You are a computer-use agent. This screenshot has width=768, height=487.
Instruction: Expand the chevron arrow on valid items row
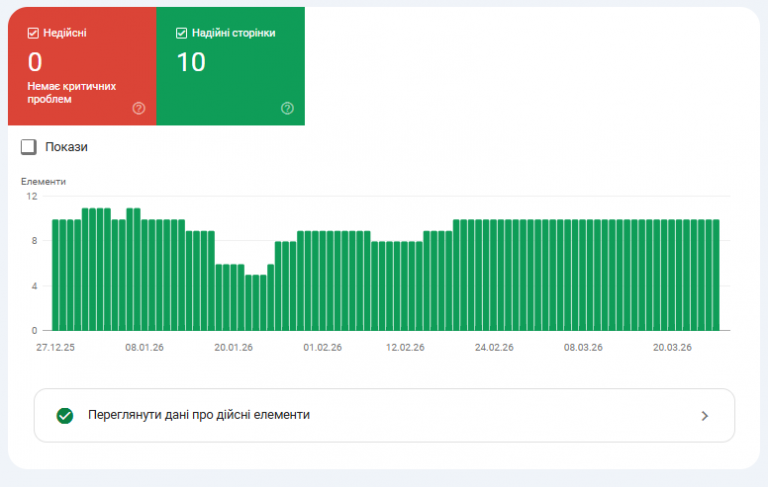[x=704, y=416]
